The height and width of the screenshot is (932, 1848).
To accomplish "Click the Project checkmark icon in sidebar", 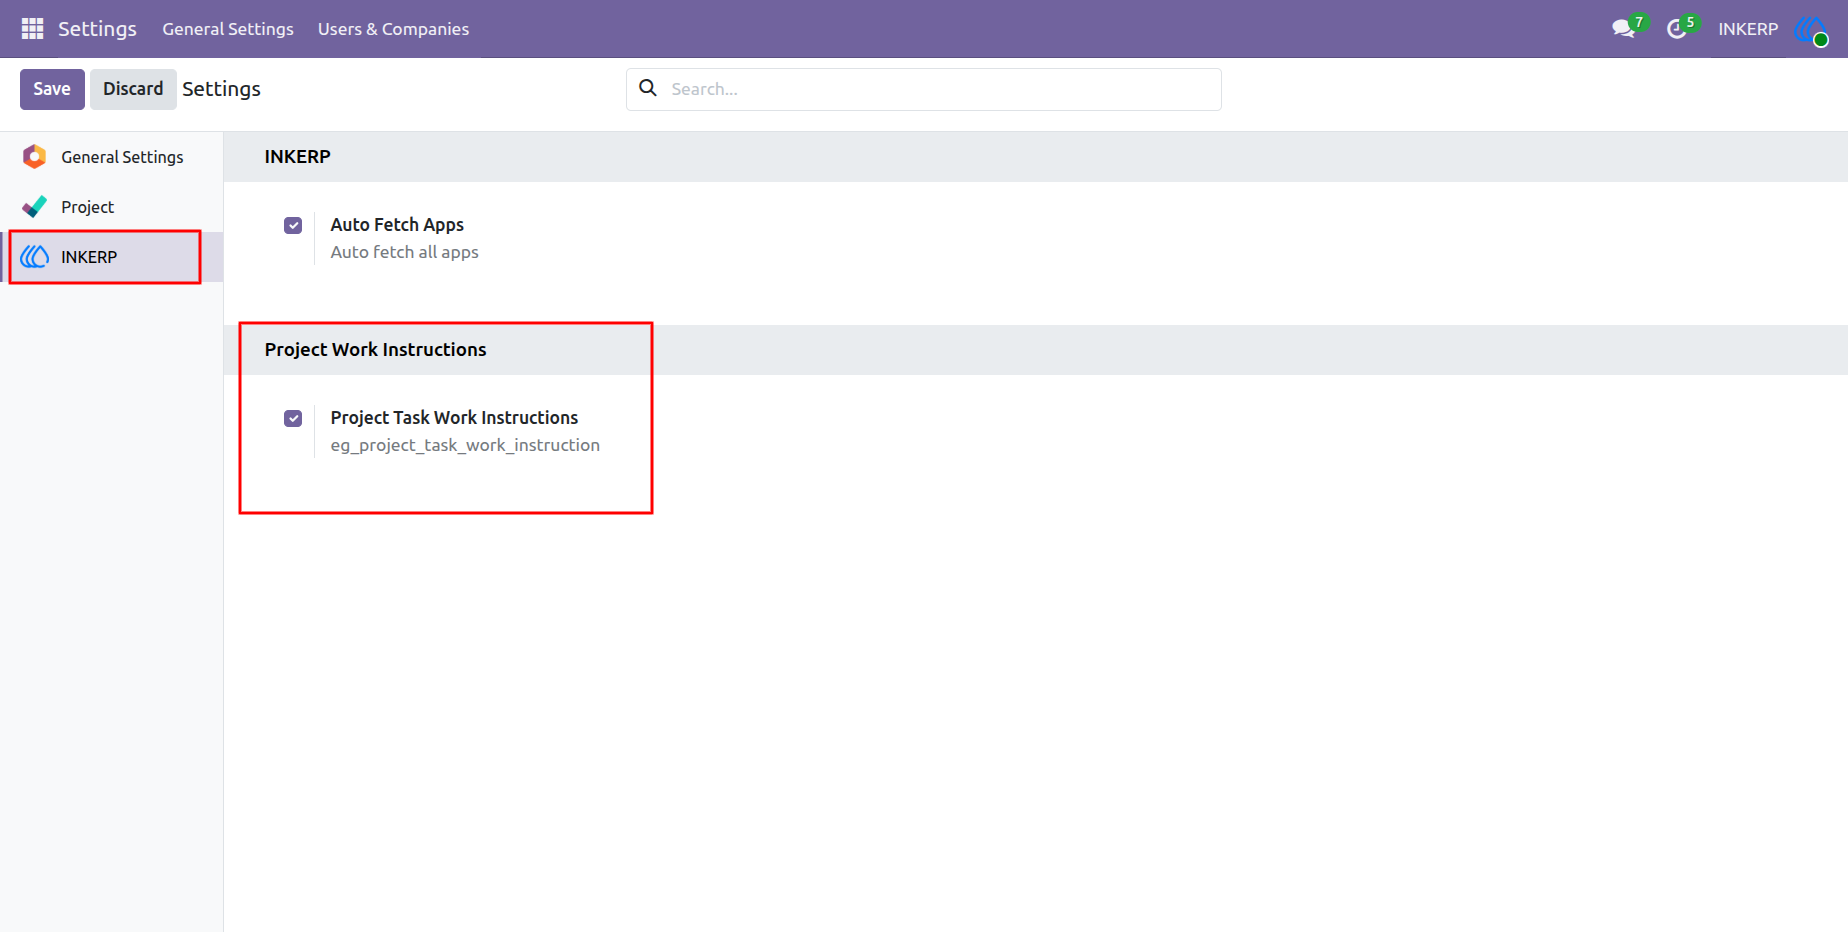I will point(34,207).
